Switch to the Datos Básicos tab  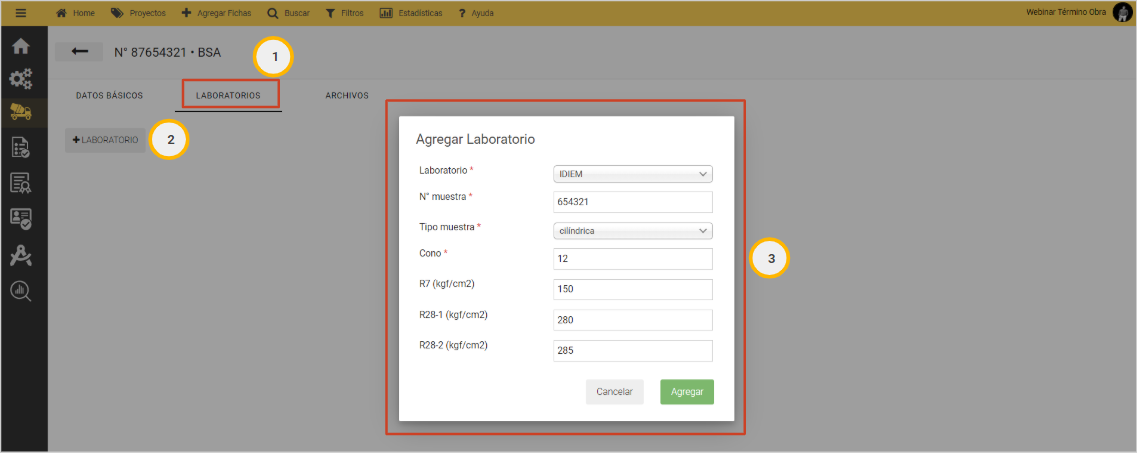(x=109, y=96)
